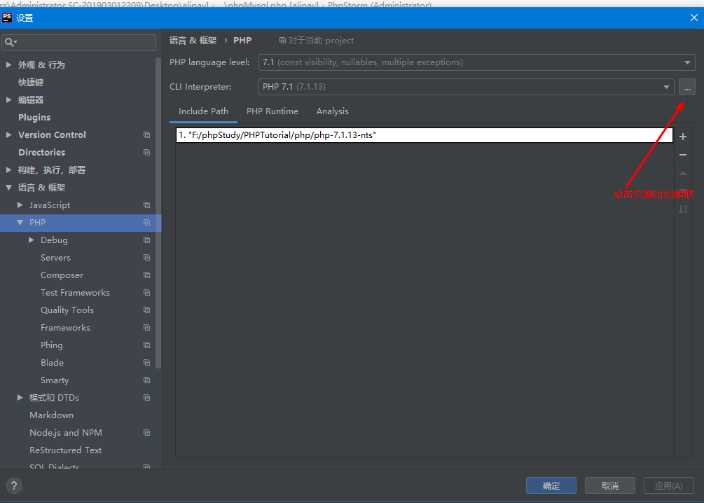Select Composer under PHP

coord(62,275)
